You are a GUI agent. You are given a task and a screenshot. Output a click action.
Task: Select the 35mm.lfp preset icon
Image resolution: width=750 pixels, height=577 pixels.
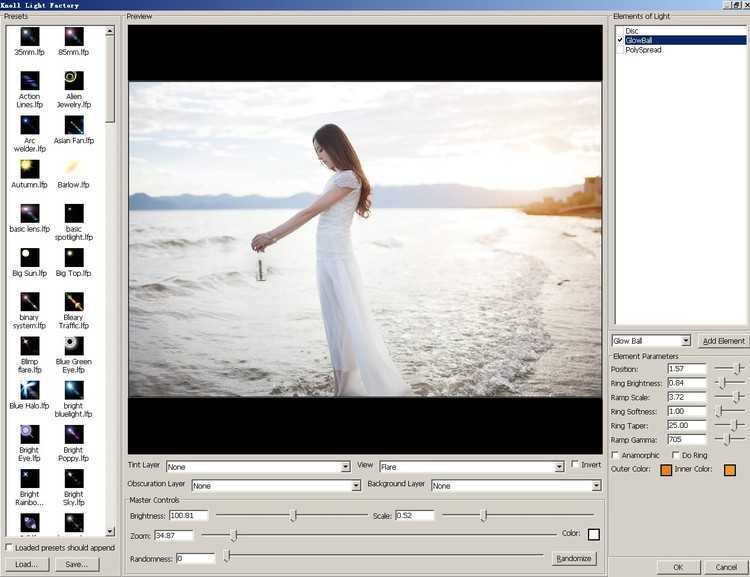click(30, 37)
